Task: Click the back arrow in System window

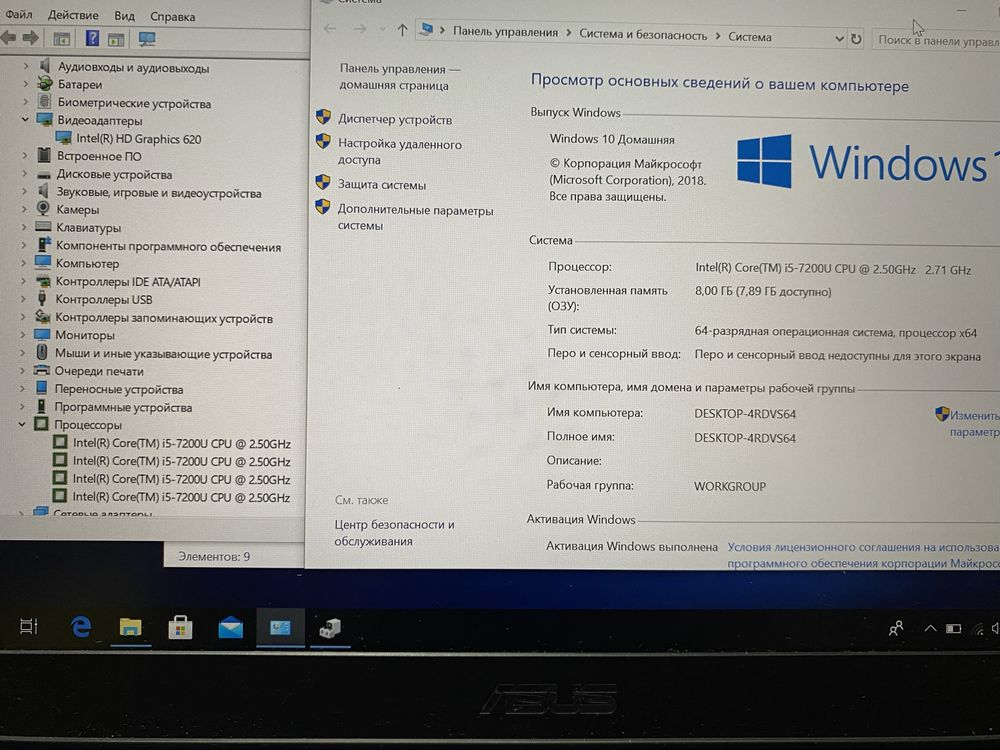Action: pos(329,29)
